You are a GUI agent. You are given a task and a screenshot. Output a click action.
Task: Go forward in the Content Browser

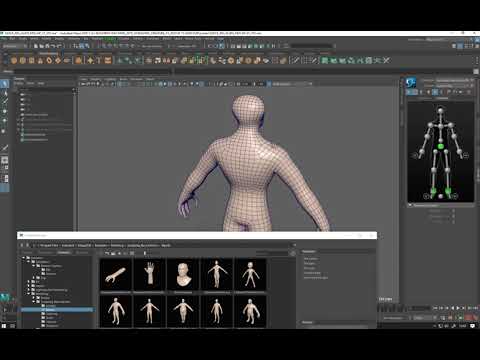28,245
